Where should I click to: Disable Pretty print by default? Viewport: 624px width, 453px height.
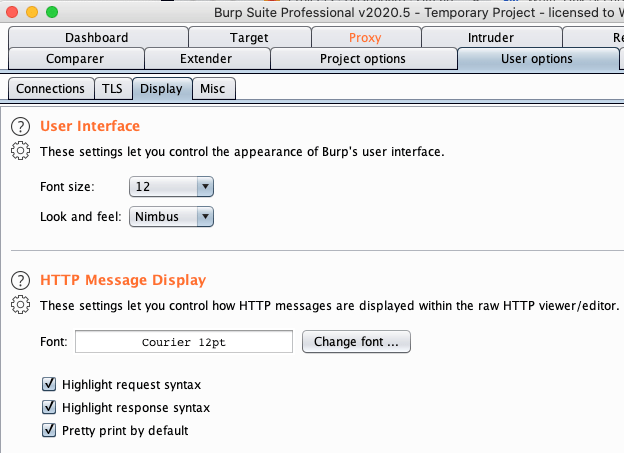pyautogui.click(x=49, y=431)
